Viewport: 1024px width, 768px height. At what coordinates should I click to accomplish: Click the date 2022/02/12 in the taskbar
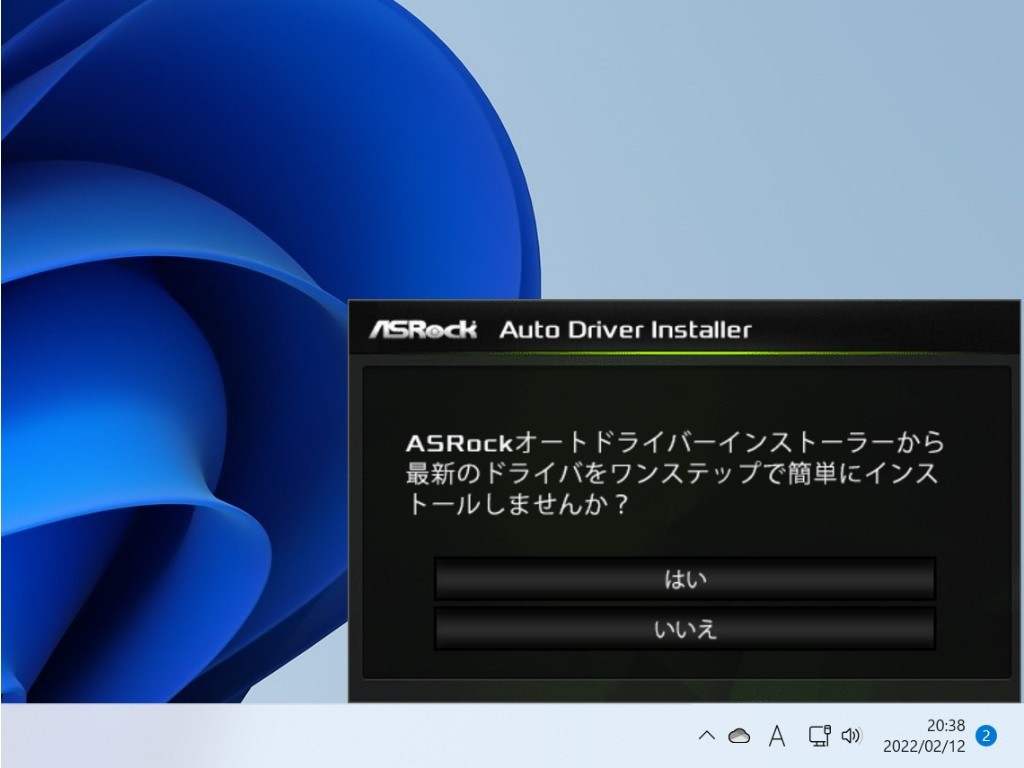pos(924,746)
